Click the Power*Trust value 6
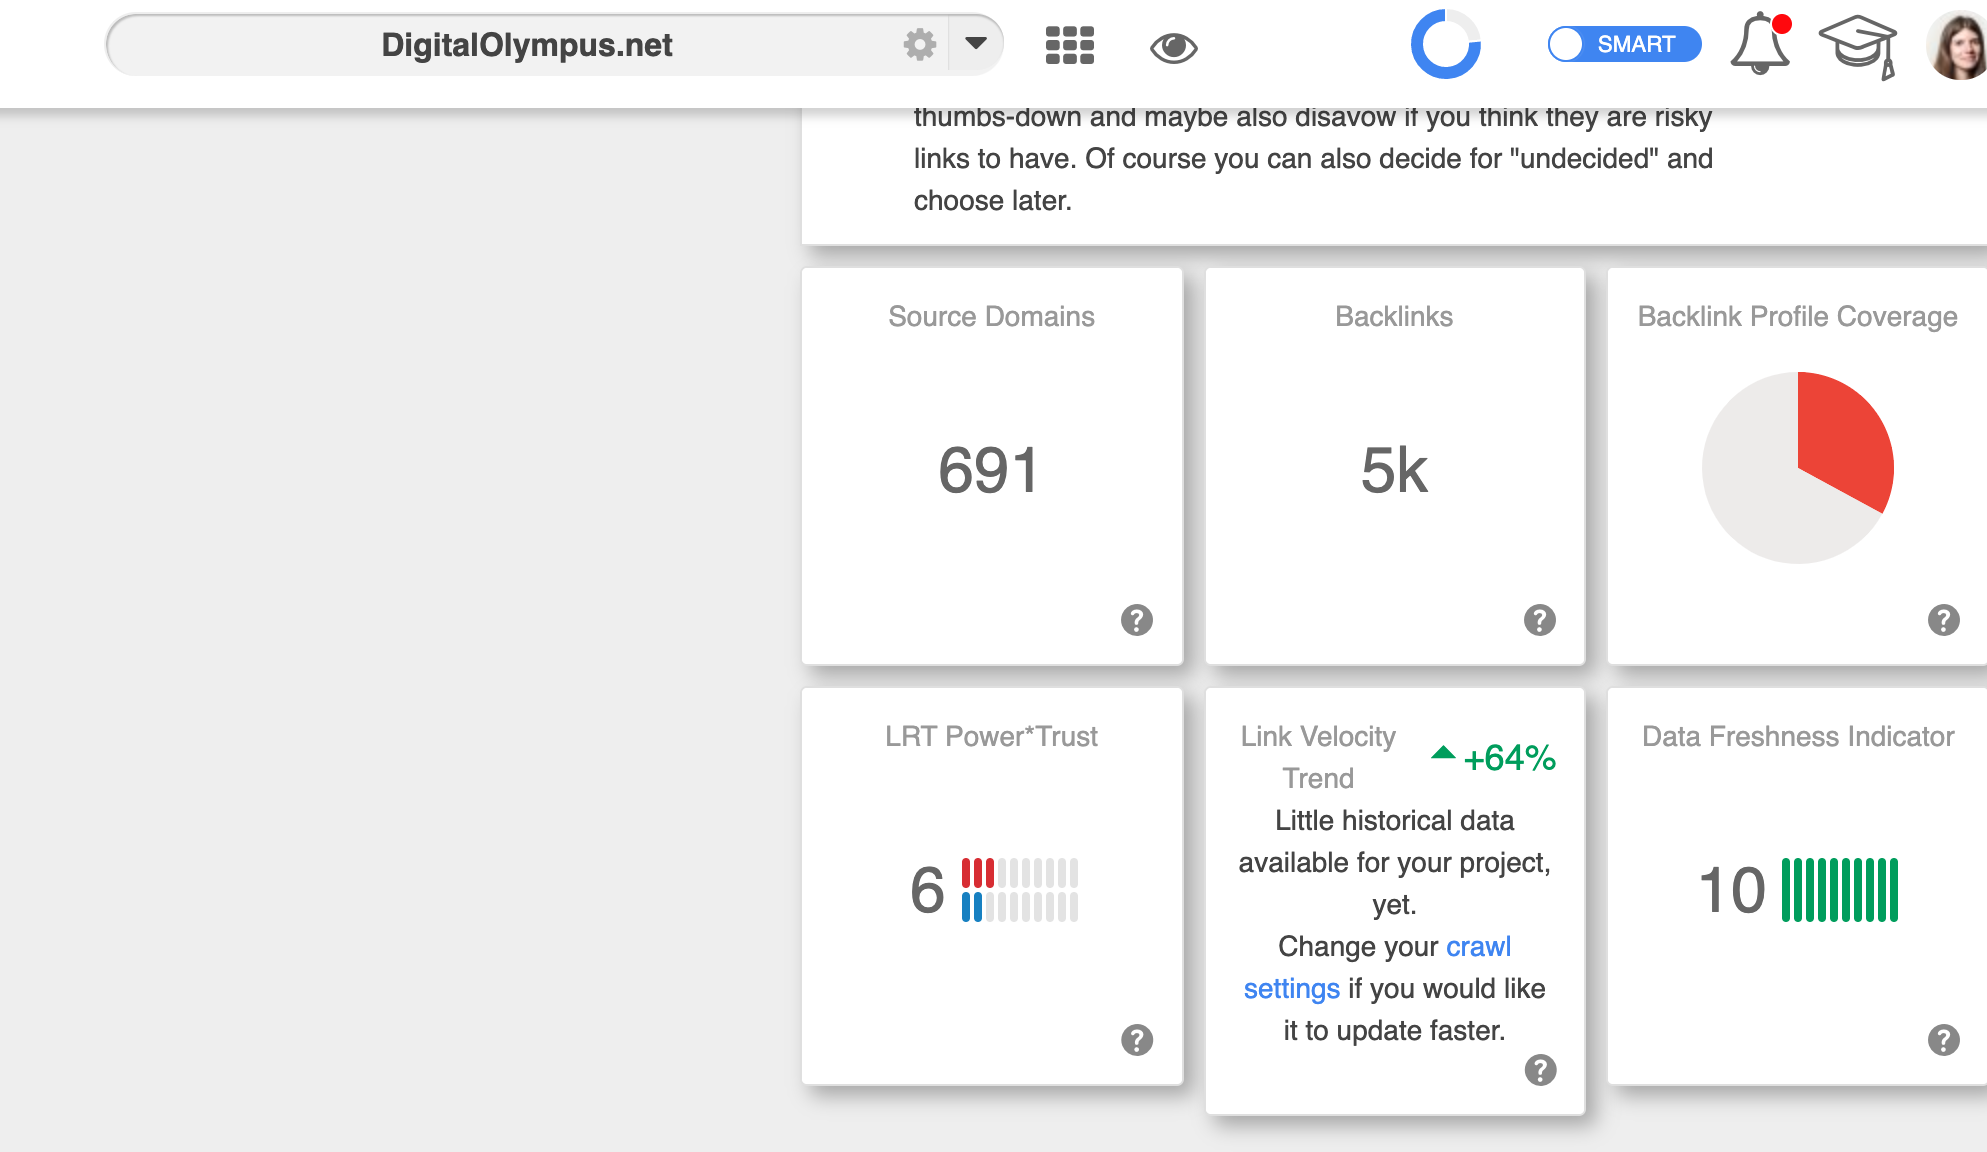This screenshot has width=1987, height=1152. coord(926,890)
